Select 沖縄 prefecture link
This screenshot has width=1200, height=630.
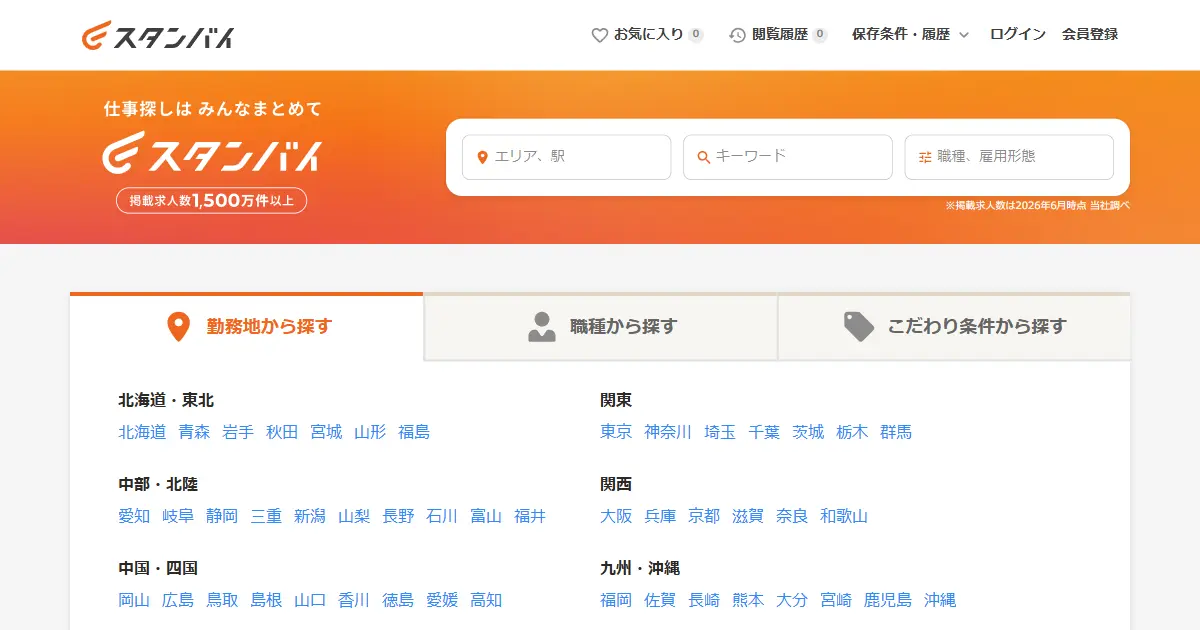pyautogui.click(x=940, y=600)
